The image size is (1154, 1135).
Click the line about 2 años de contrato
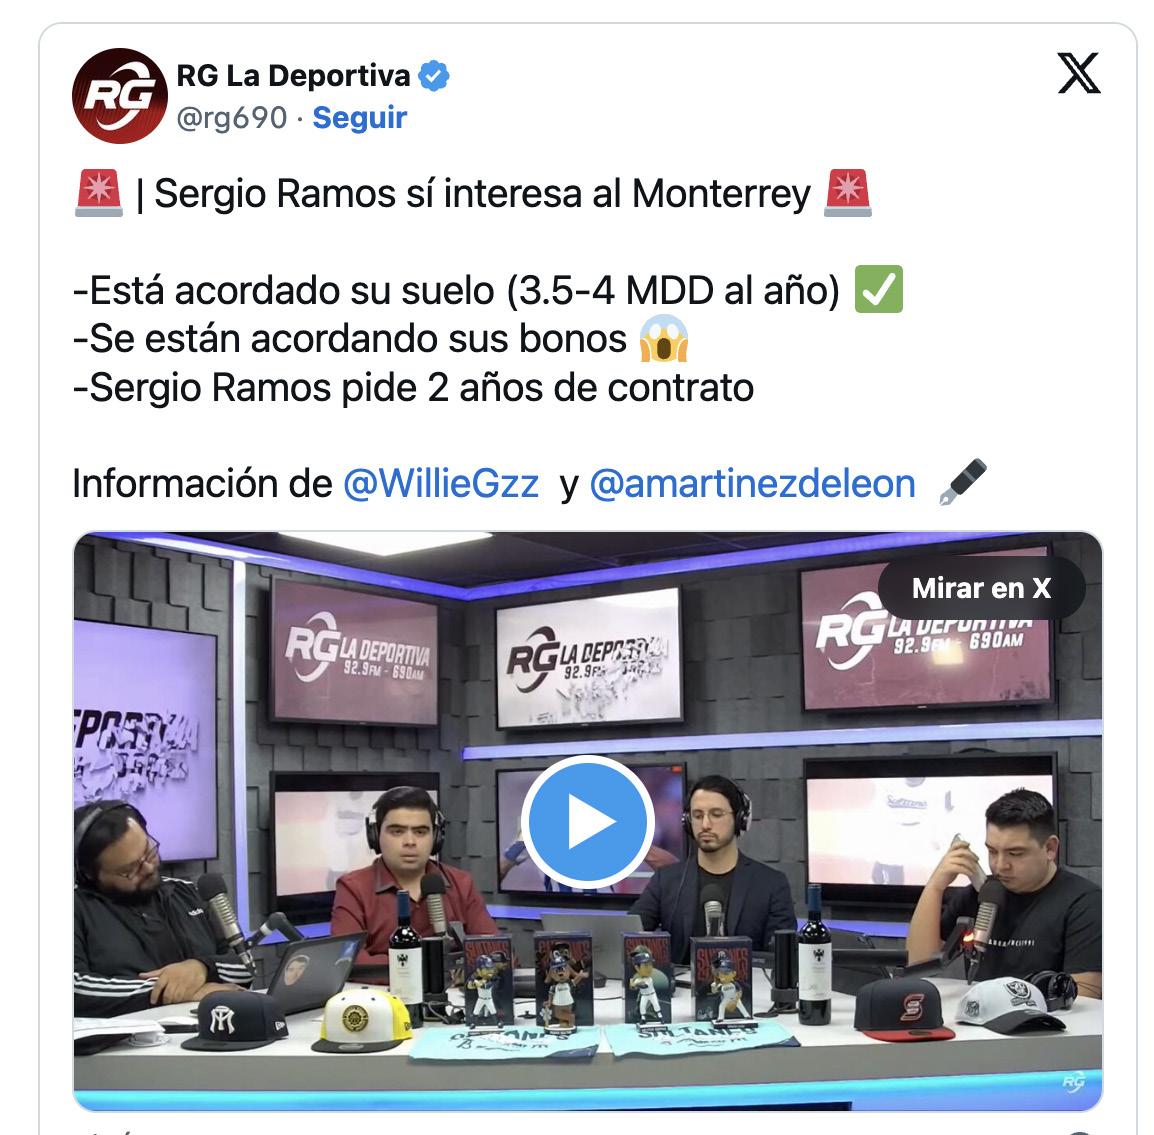[x=413, y=388]
